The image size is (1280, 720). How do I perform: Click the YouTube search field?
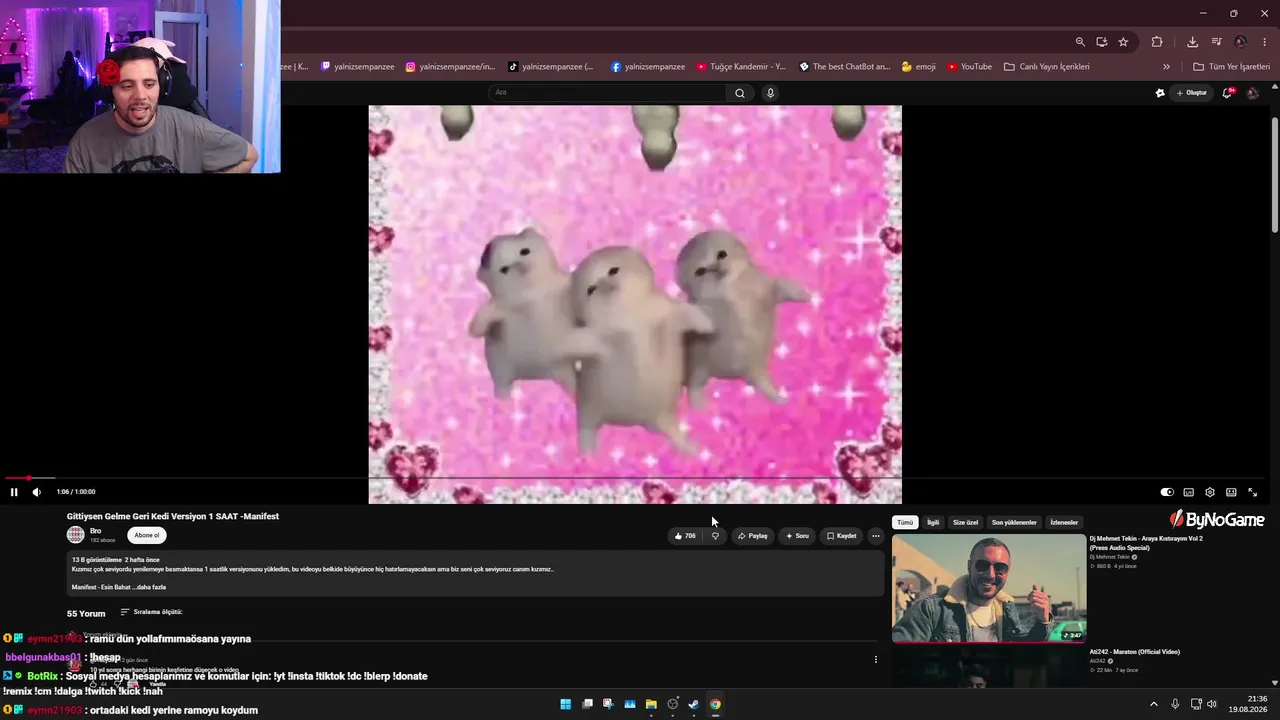click(608, 93)
